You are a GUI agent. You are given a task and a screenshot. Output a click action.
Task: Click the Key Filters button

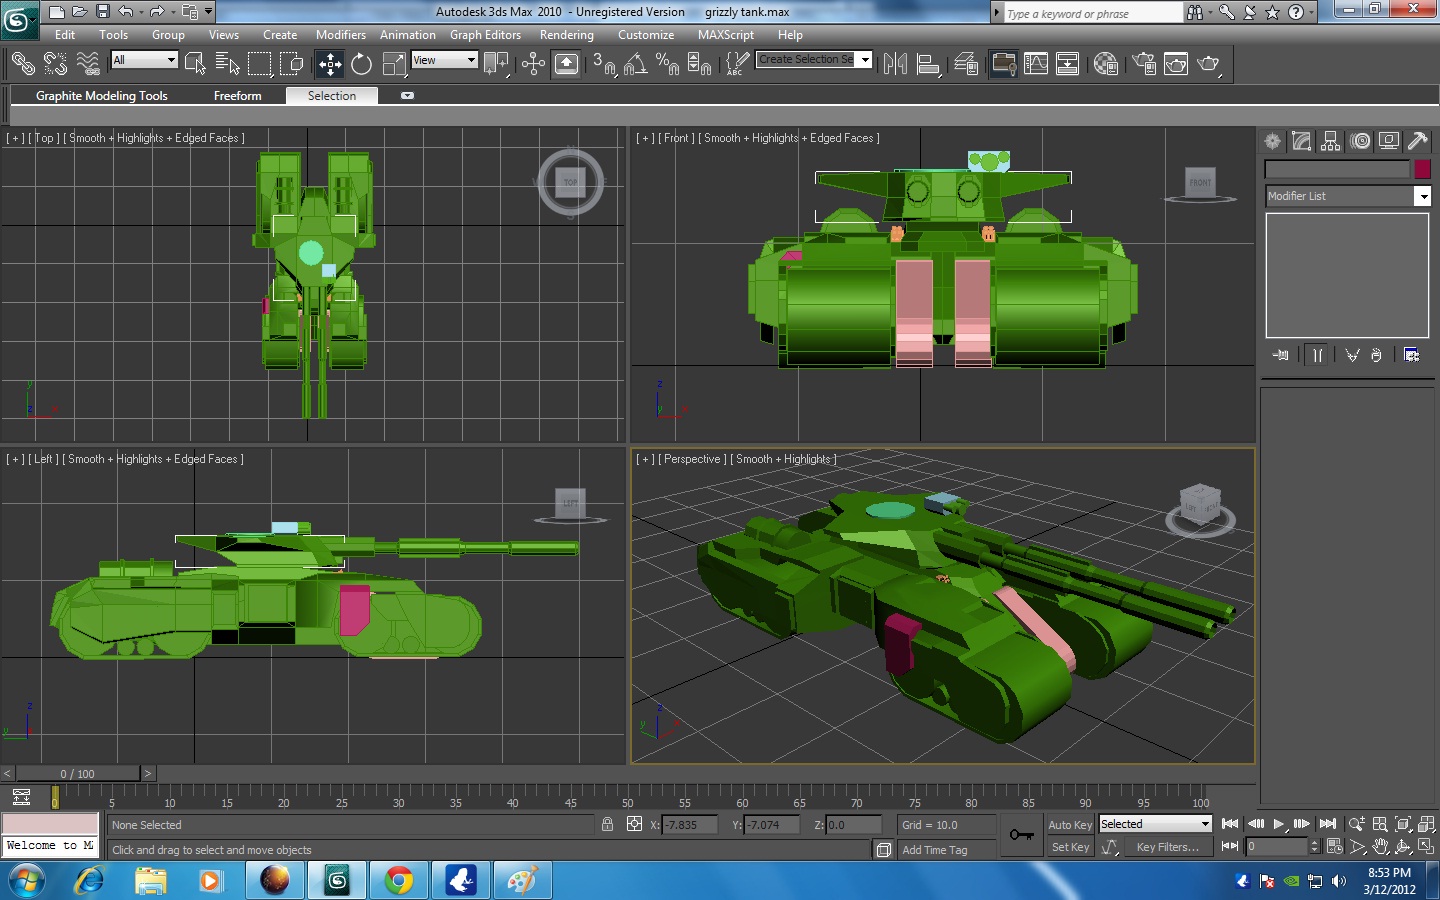[x=1168, y=847]
